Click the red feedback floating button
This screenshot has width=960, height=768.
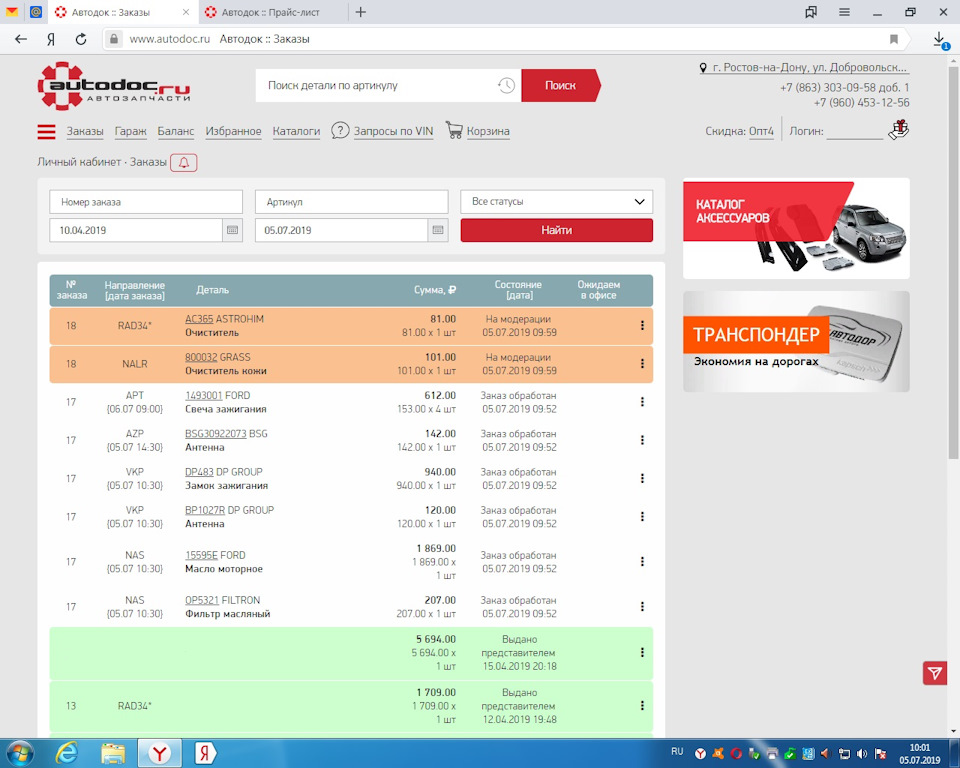[x=935, y=673]
